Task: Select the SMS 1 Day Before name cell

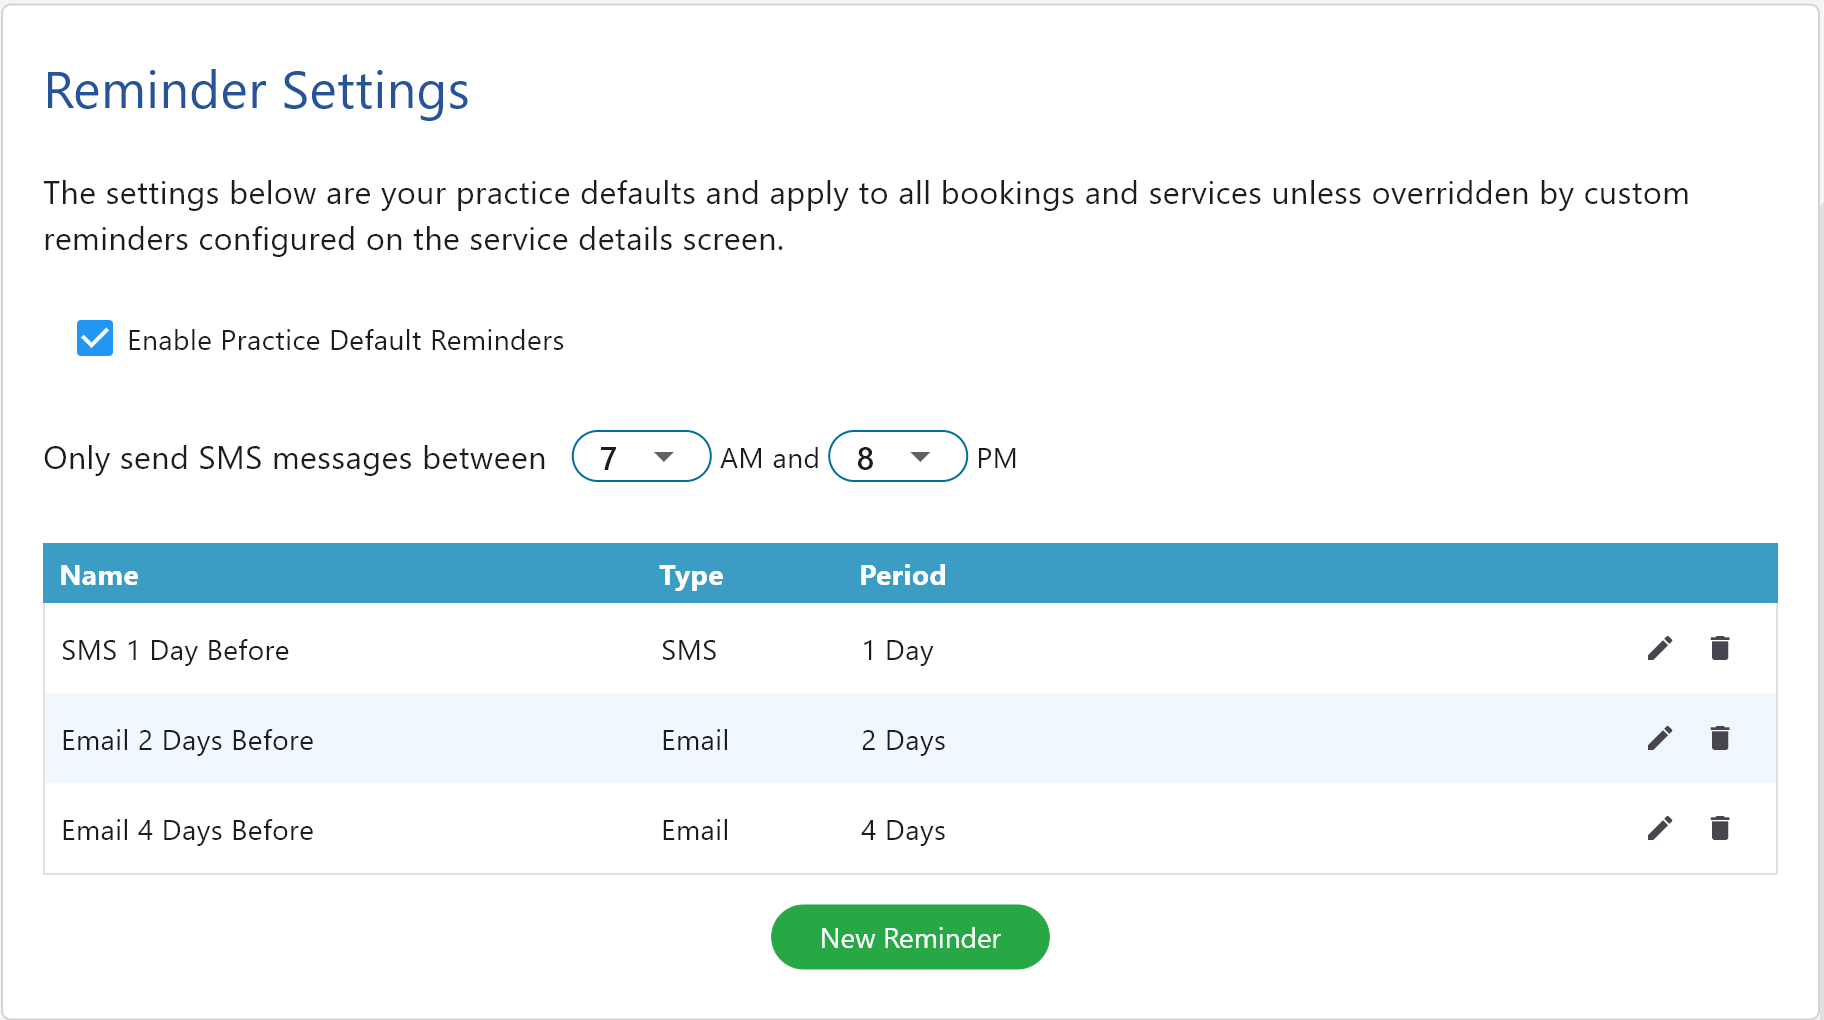Action: click(175, 651)
